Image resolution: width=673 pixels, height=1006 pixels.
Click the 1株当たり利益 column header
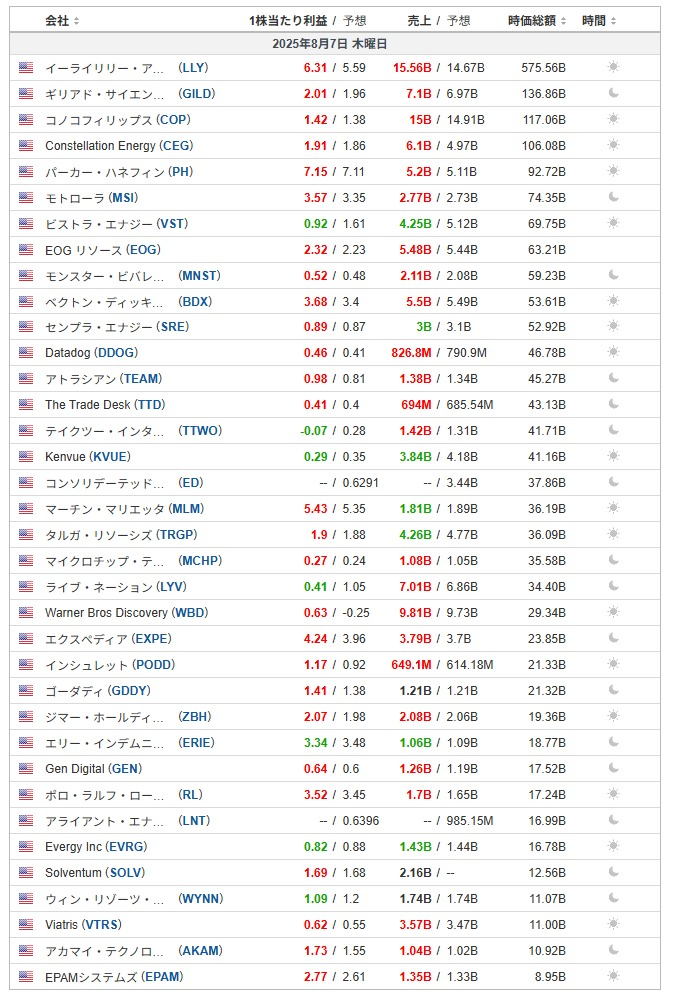pos(288,21)
